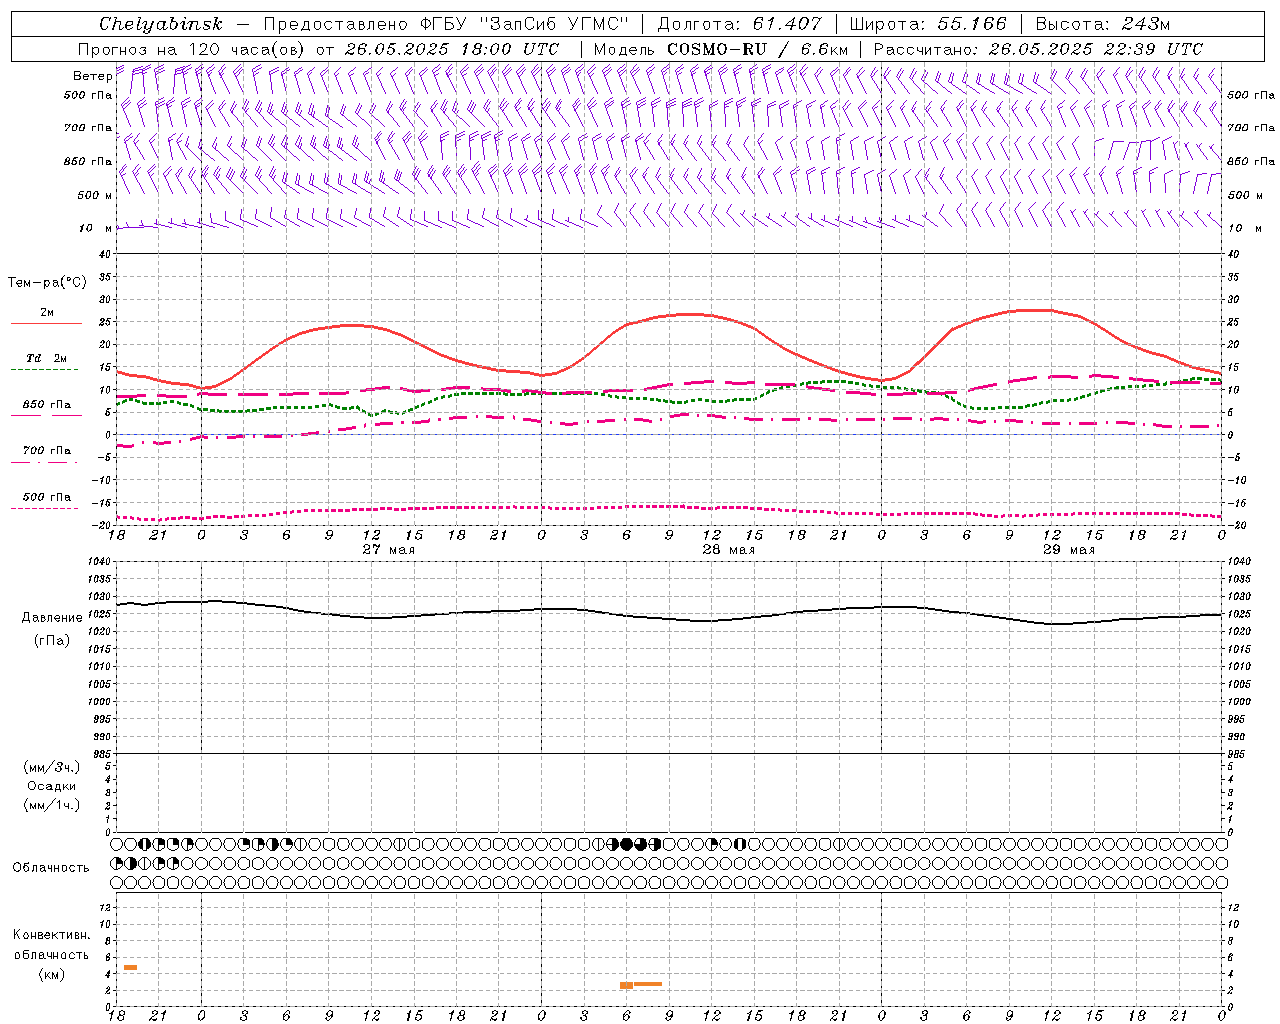Select the "Высота: 243м" header field
Screen dimensions: 1280x1024
pyautogui.click(x=1102, y=24)
